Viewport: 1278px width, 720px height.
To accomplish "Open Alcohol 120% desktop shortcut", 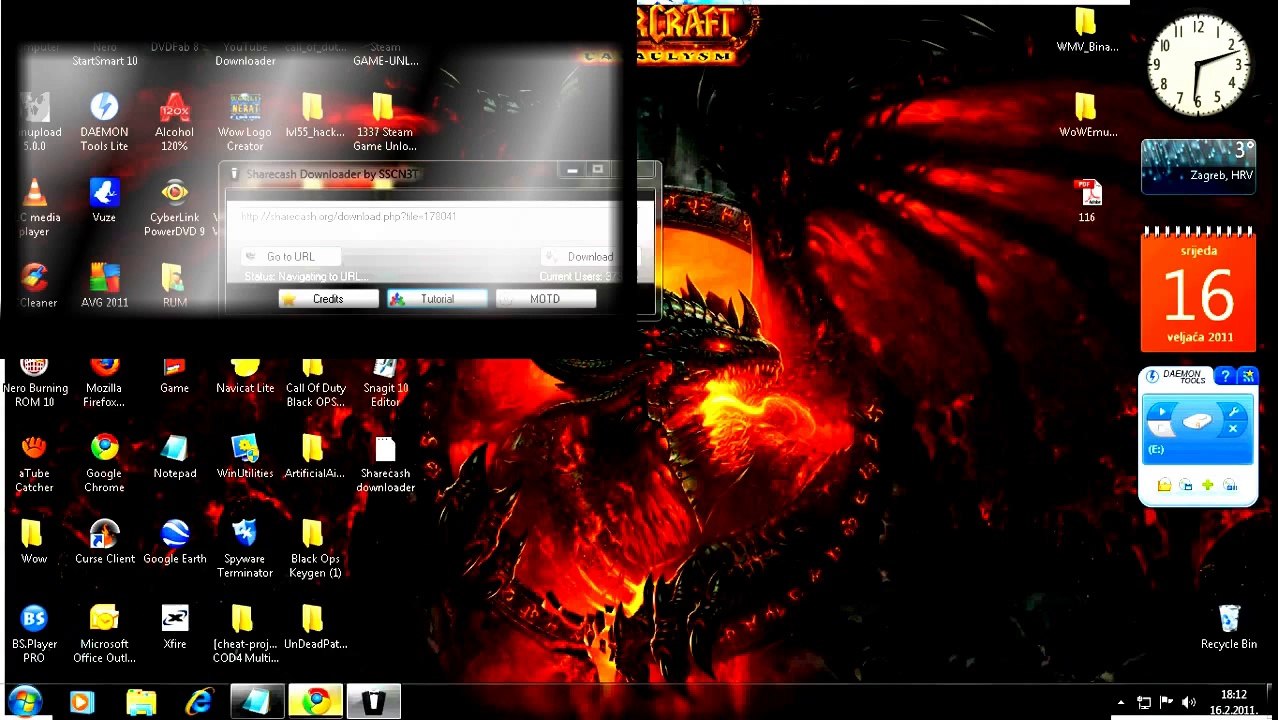I will [174, 122].
